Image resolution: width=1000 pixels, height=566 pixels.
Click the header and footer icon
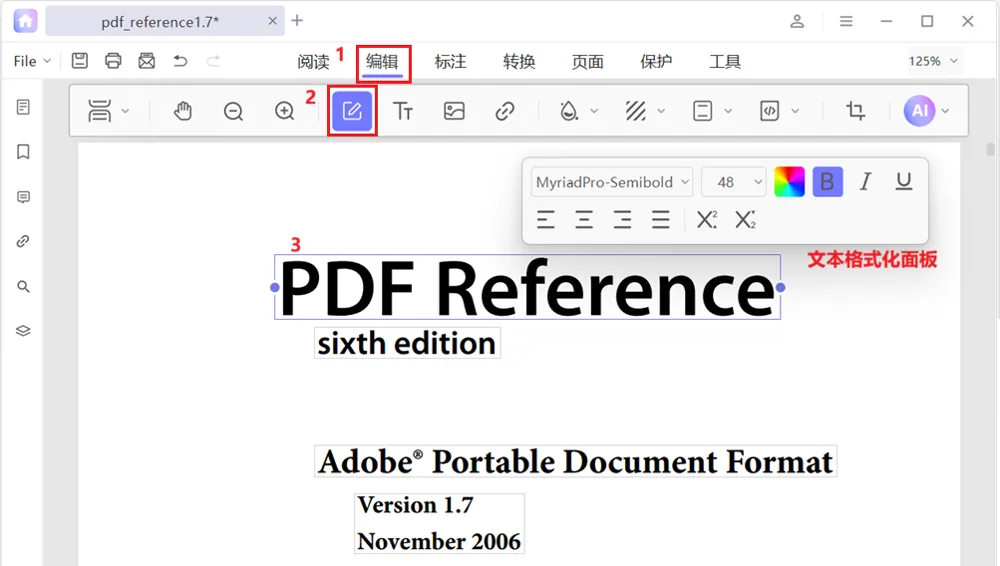tap(703, 111)
